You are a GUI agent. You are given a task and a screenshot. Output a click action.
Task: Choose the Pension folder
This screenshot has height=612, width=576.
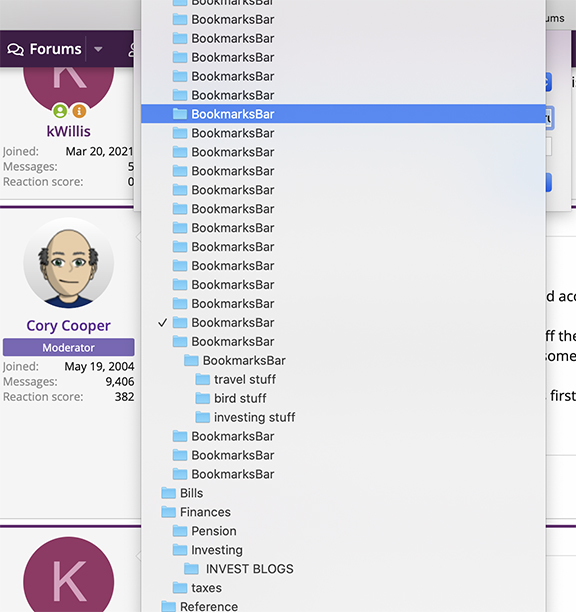click(343, 531)
